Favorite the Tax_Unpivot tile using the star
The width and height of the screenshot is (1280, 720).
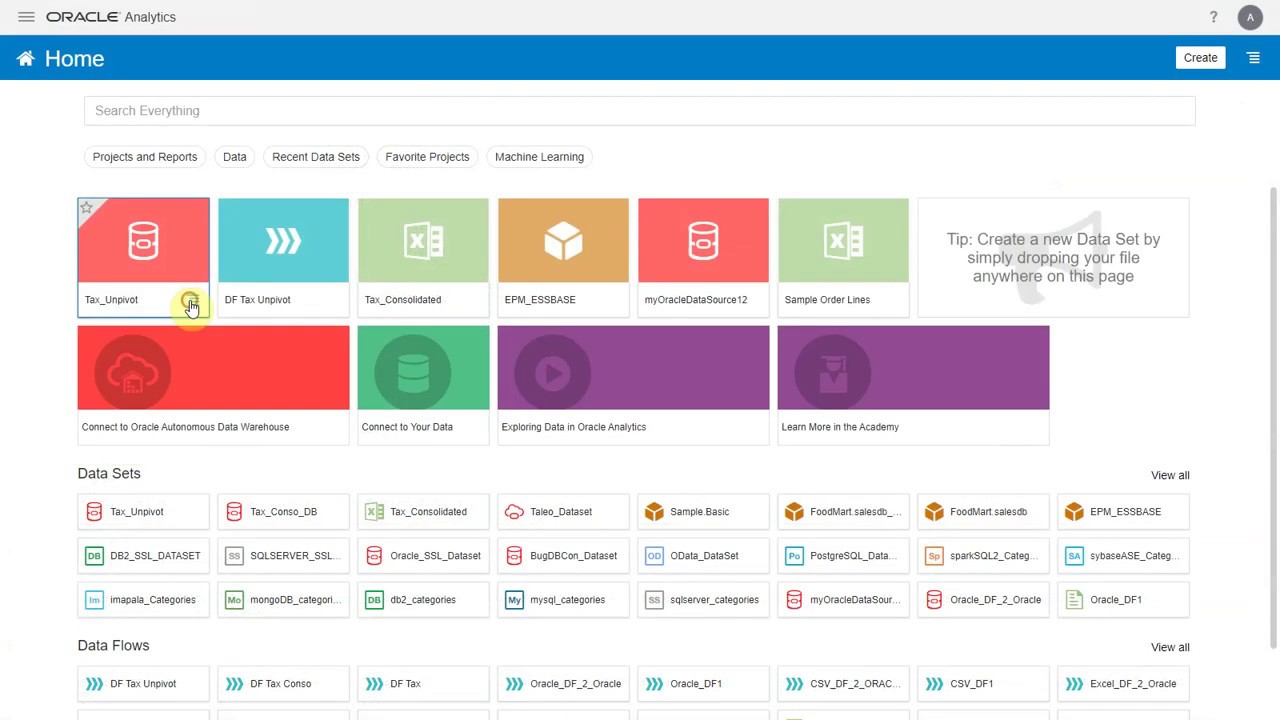point(87,208)
